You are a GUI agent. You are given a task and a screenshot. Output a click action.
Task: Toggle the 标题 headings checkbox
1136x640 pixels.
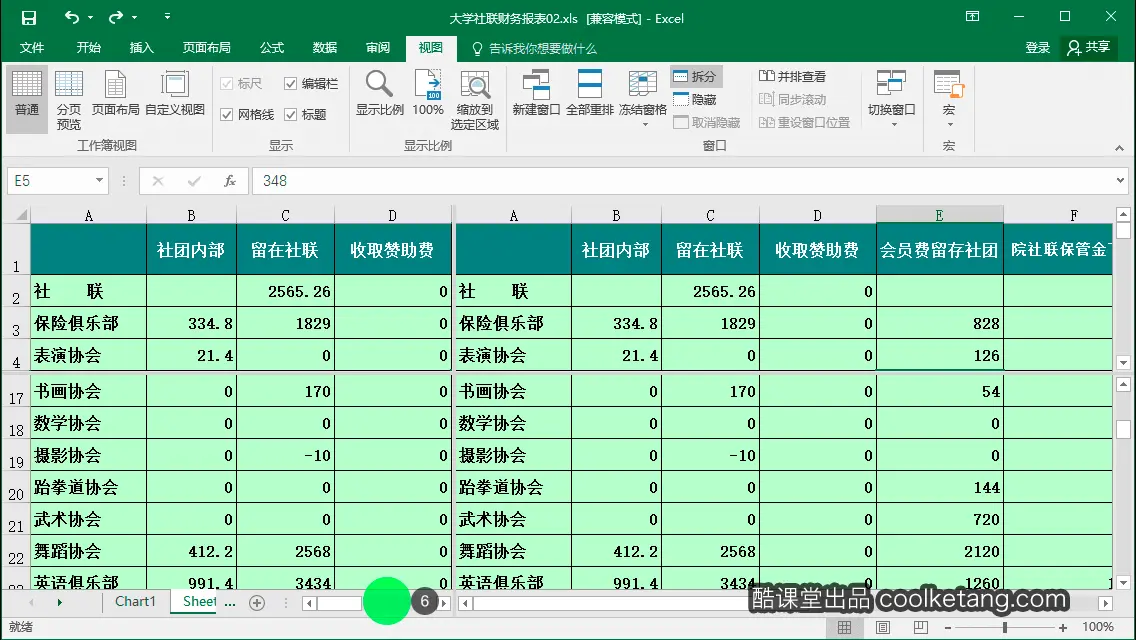pyautogui.click(x=306, y=115)
